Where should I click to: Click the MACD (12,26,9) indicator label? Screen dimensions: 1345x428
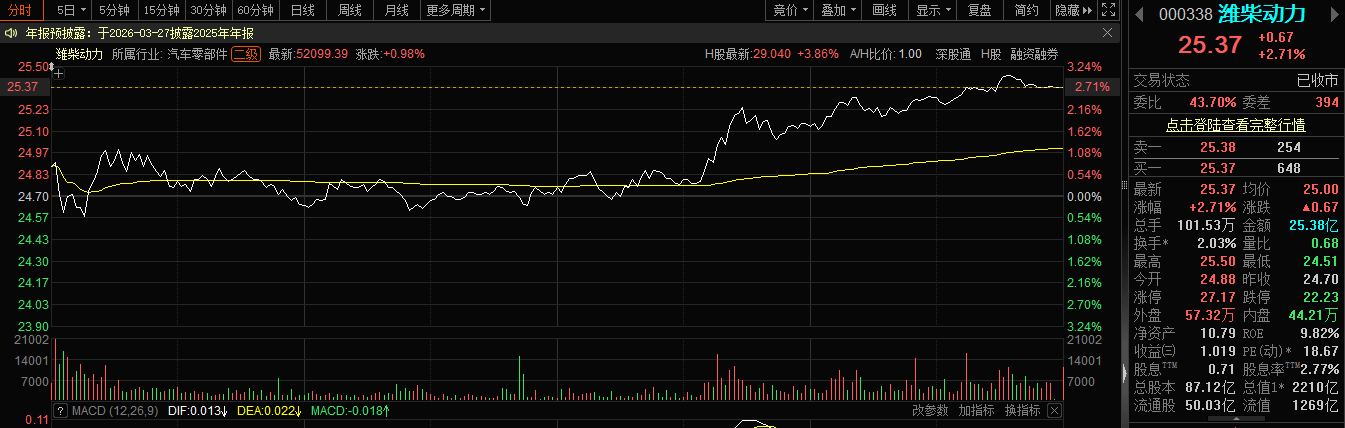113,410
